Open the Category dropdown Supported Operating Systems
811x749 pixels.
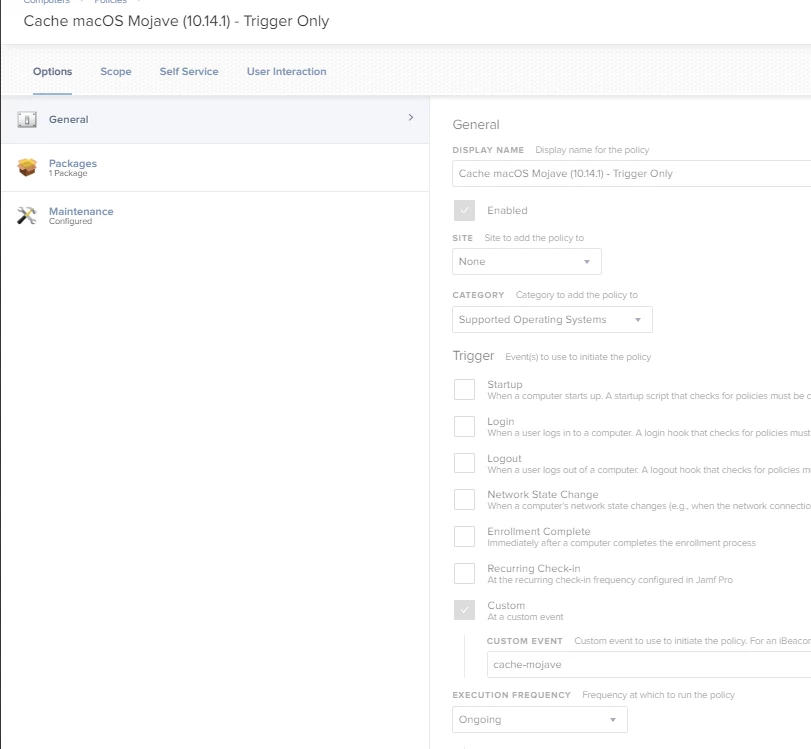pyautogui.click(x=552, y=320)
